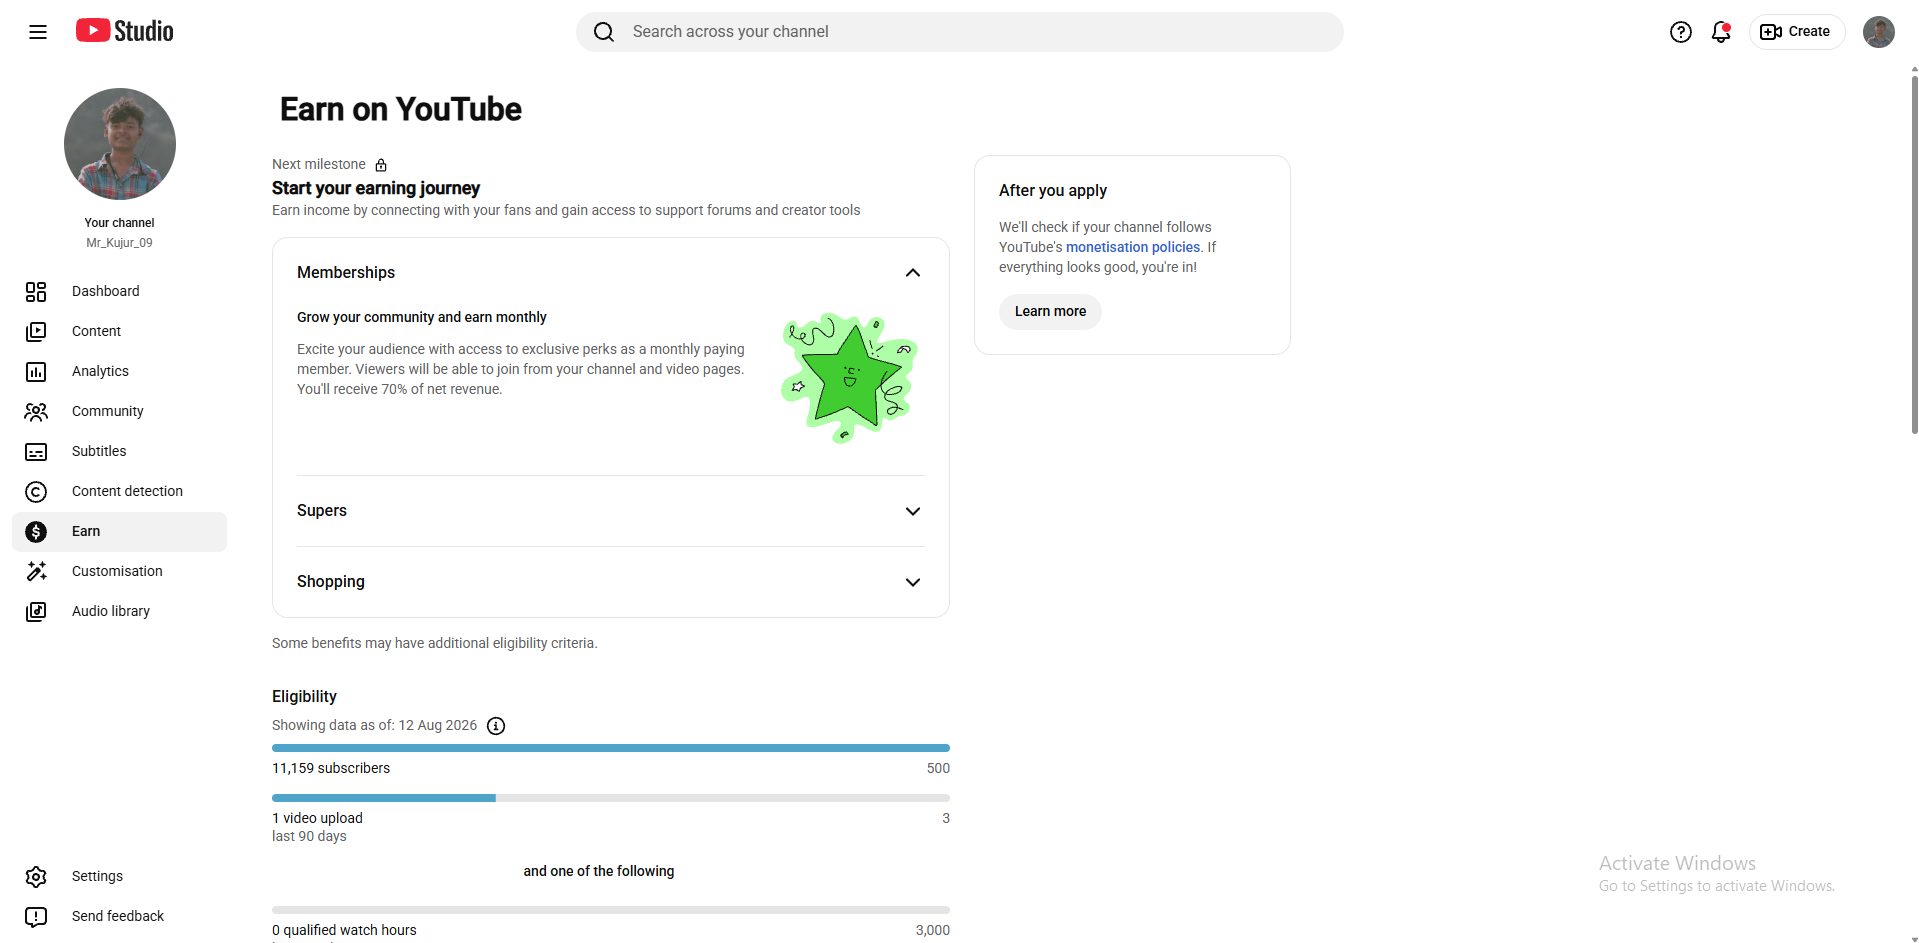Image resolution: width=1919 pixels, height=943 pixels.
Task: Click the Subtitles icon in sidebar
Action: (36, 451)
